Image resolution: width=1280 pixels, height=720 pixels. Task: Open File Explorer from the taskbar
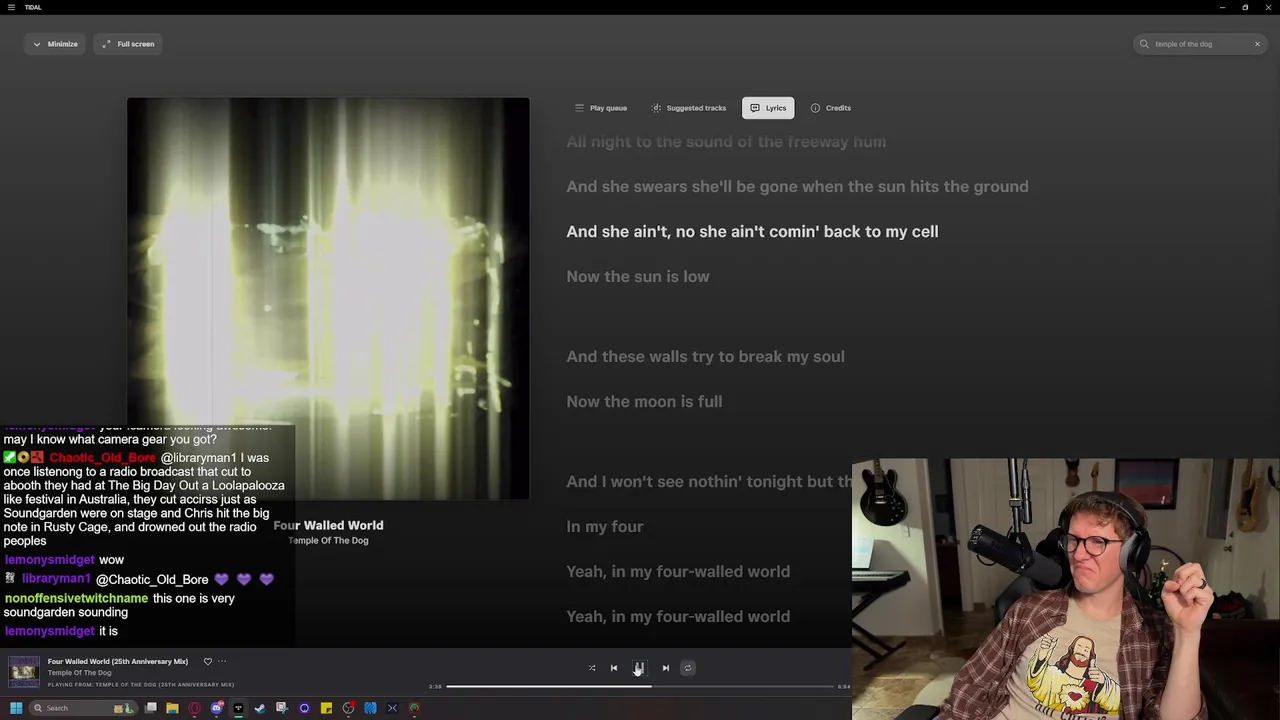coord(173,708)
